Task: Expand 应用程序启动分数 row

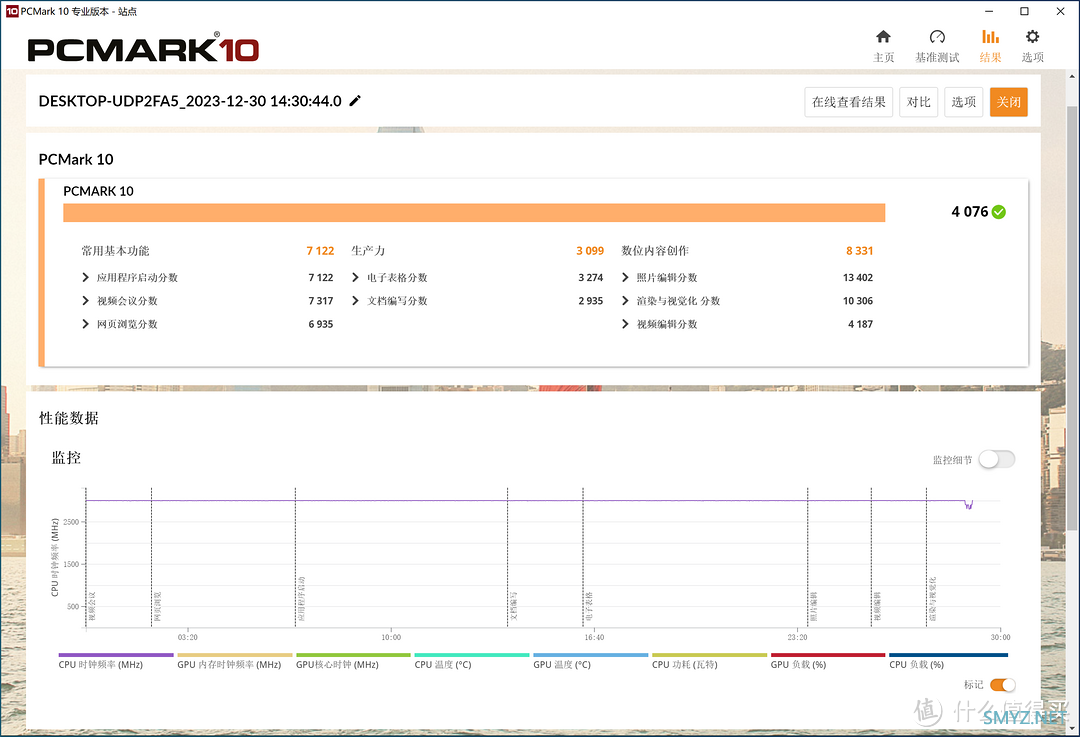Action: 85,278
